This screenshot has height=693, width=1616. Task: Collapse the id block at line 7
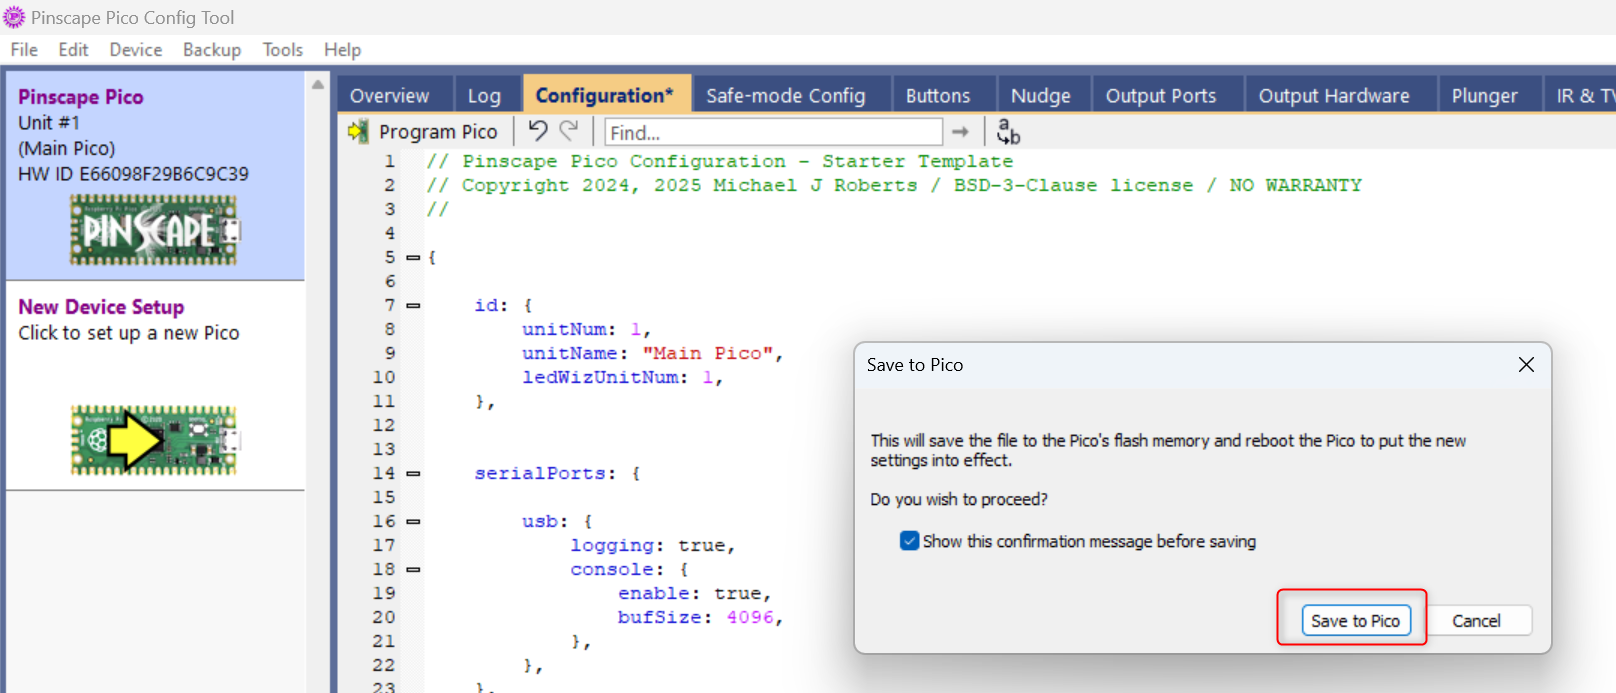(x=413, y=305)
